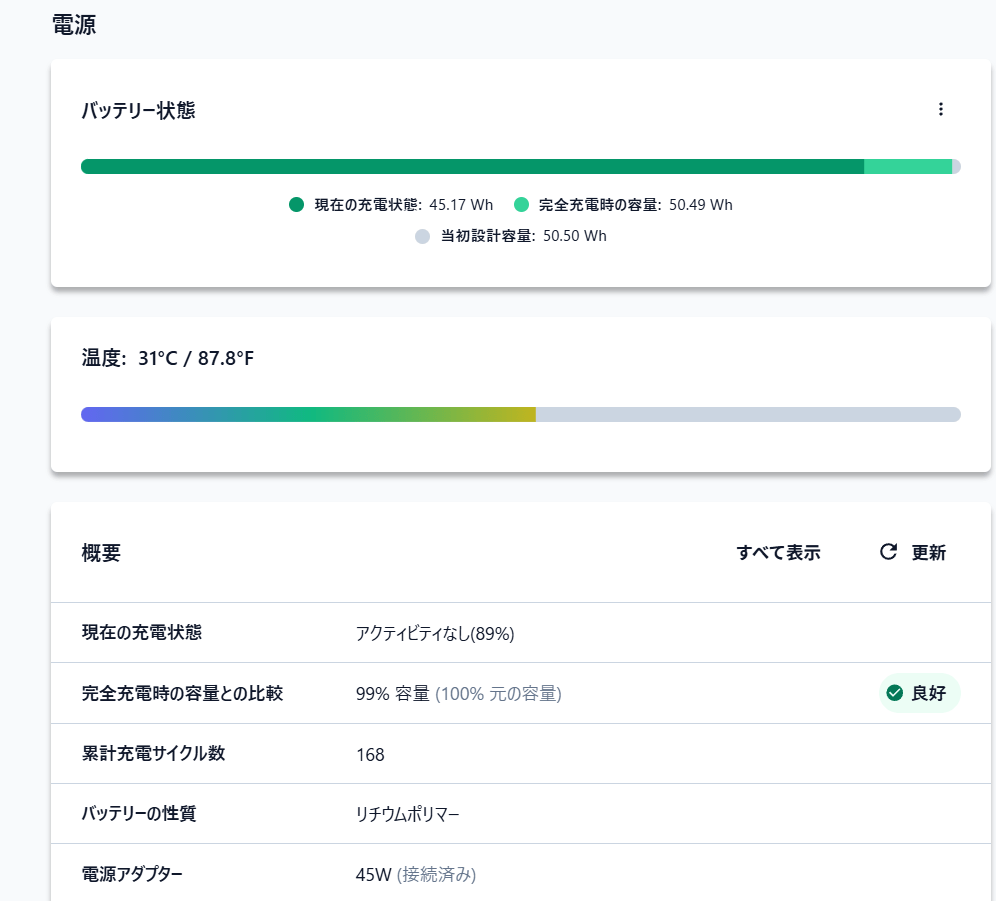Select the 現在の充電状態 row label
The width and height of the screenshot is (996, 901).
[x=142, y=633]
